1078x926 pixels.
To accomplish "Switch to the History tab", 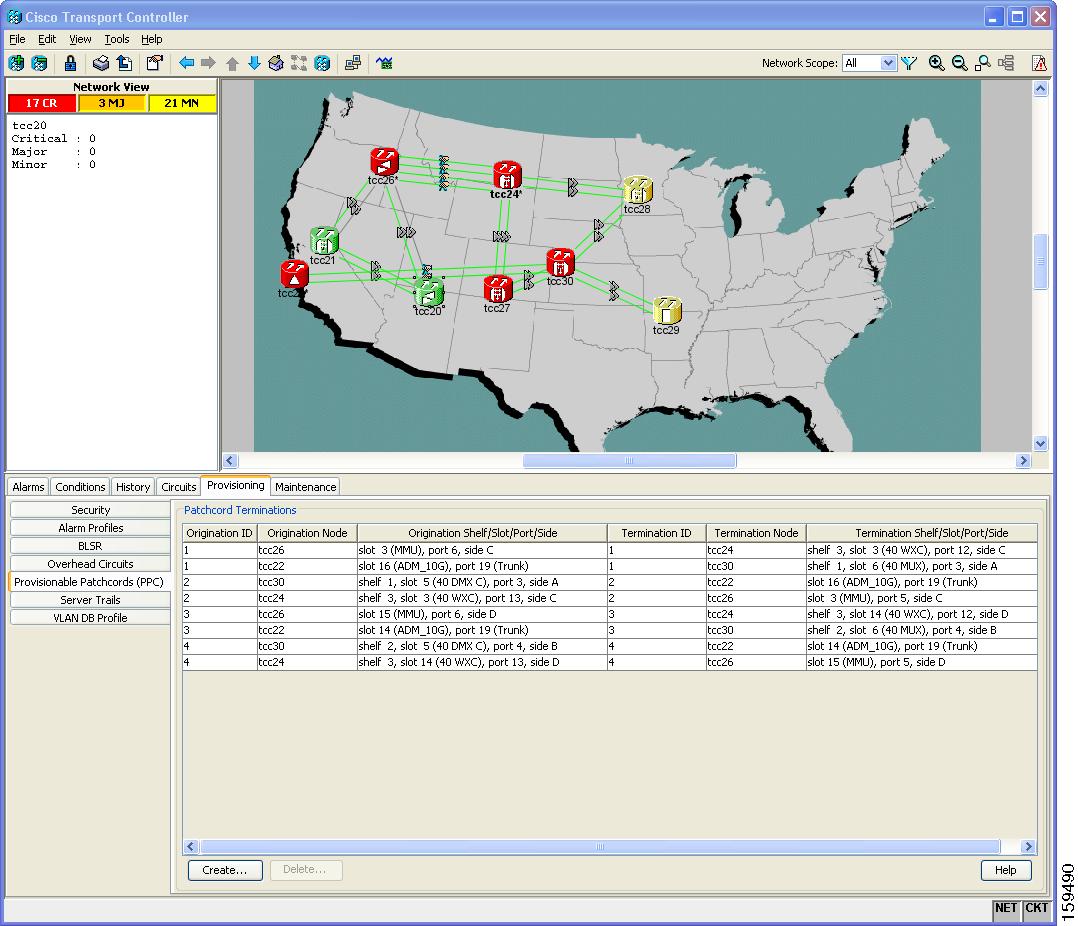I will (x=133, y=487).
